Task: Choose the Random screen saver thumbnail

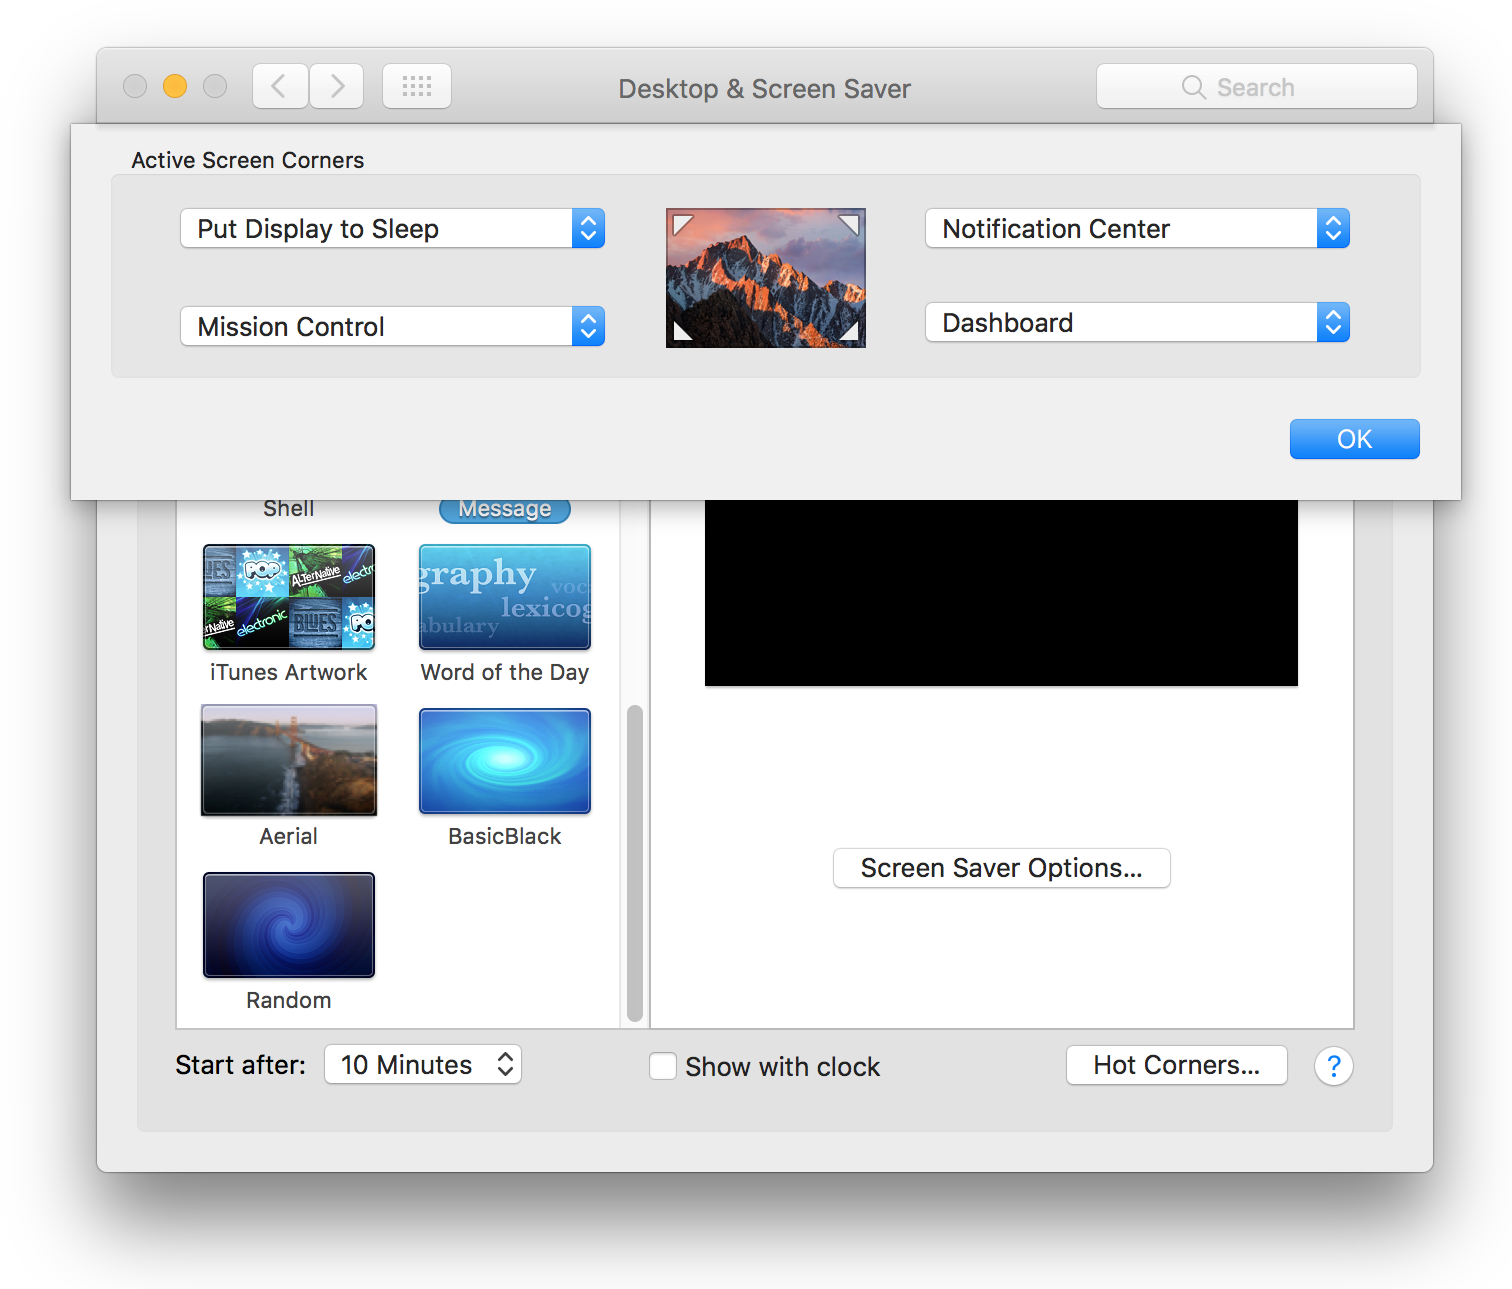Action: coord(289,925)
